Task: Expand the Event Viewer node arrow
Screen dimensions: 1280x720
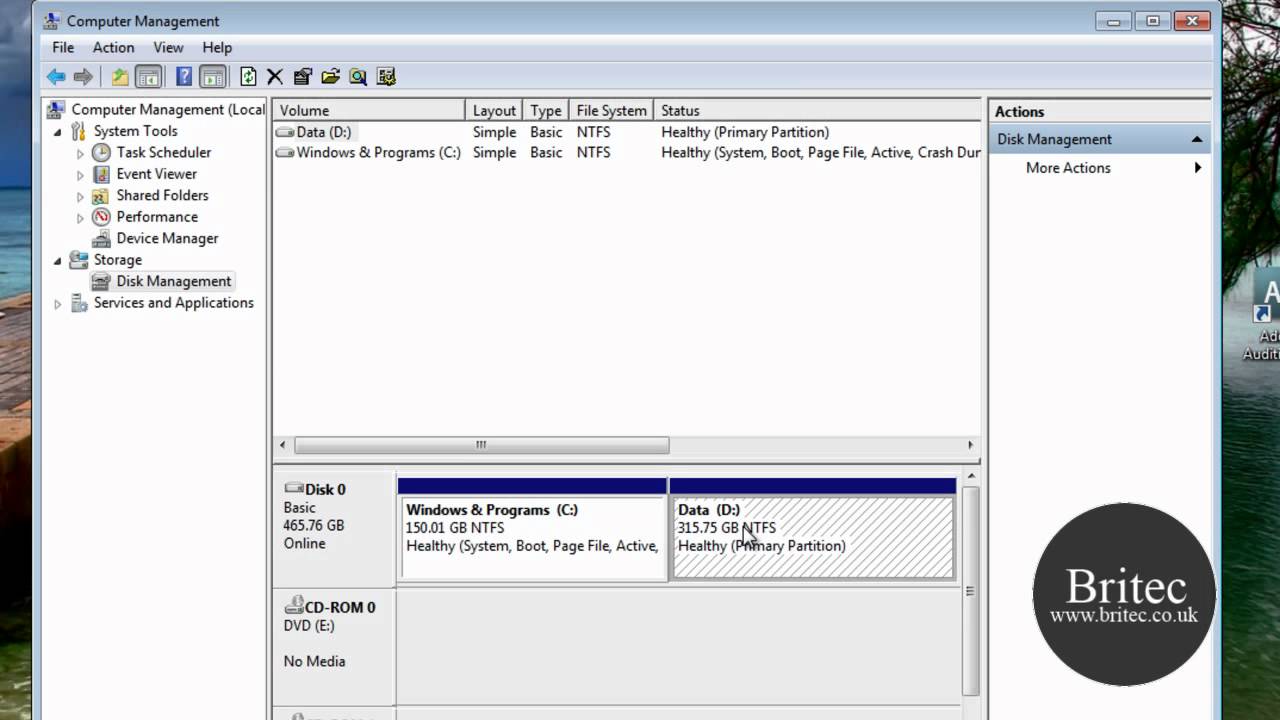Action: pos(80,174)
